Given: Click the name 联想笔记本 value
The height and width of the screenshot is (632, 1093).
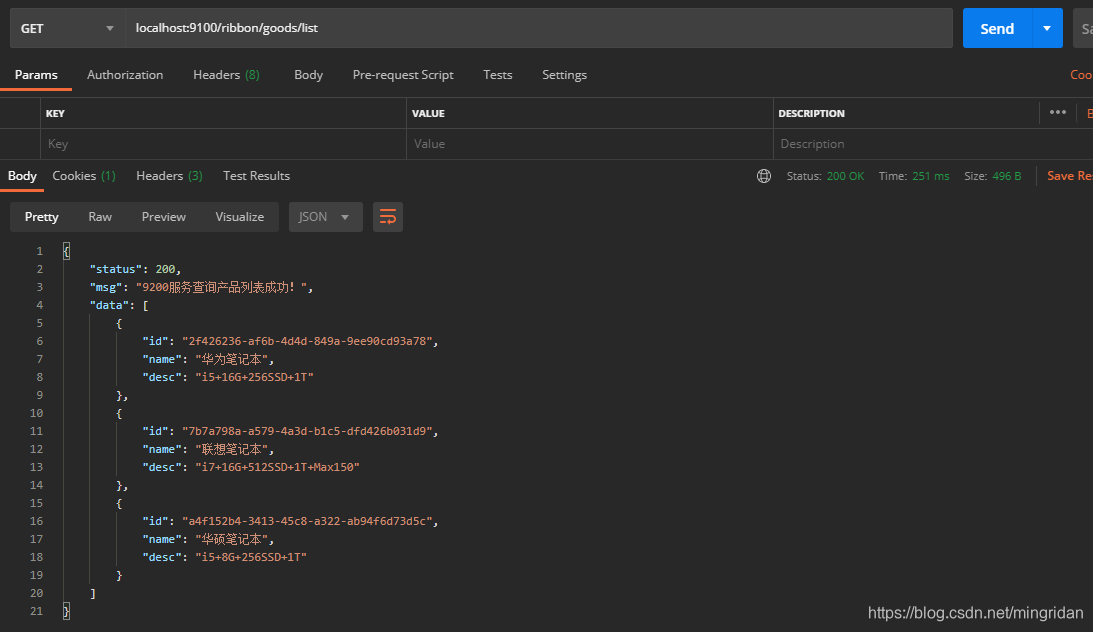Looking at the screenshot, I should pos(231,449).
